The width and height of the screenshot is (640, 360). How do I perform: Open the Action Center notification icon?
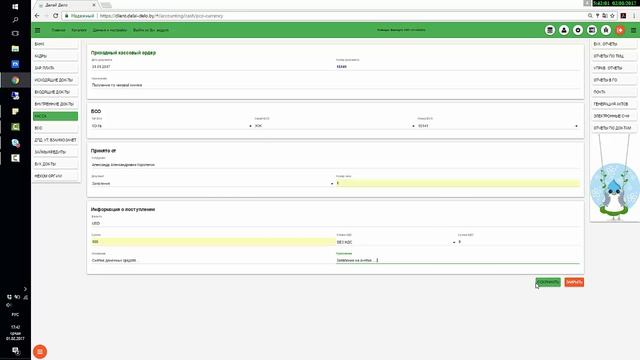coord(15,351)
